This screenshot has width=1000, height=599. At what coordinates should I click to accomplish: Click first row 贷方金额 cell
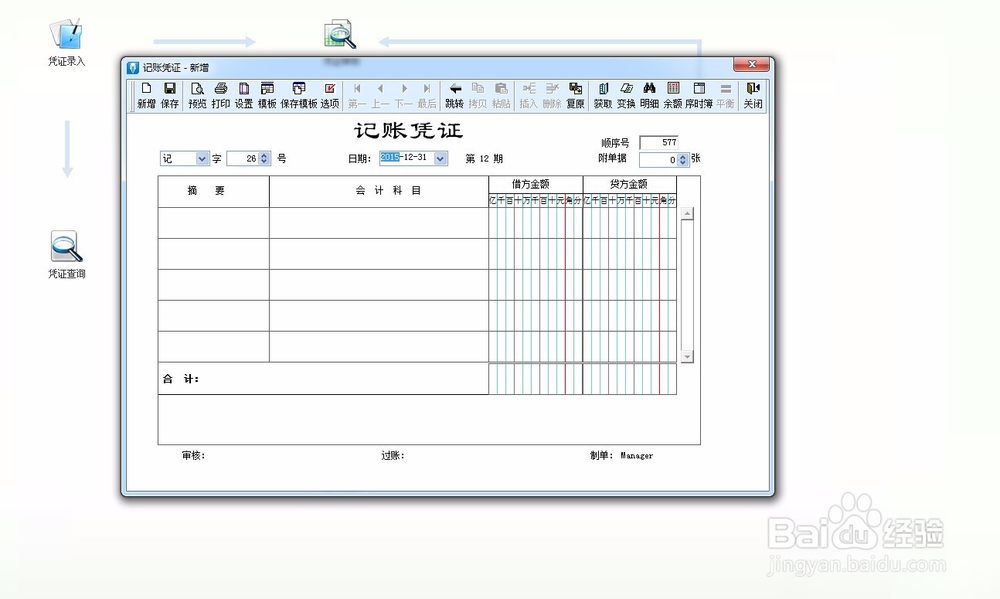(x=629, y=223)
